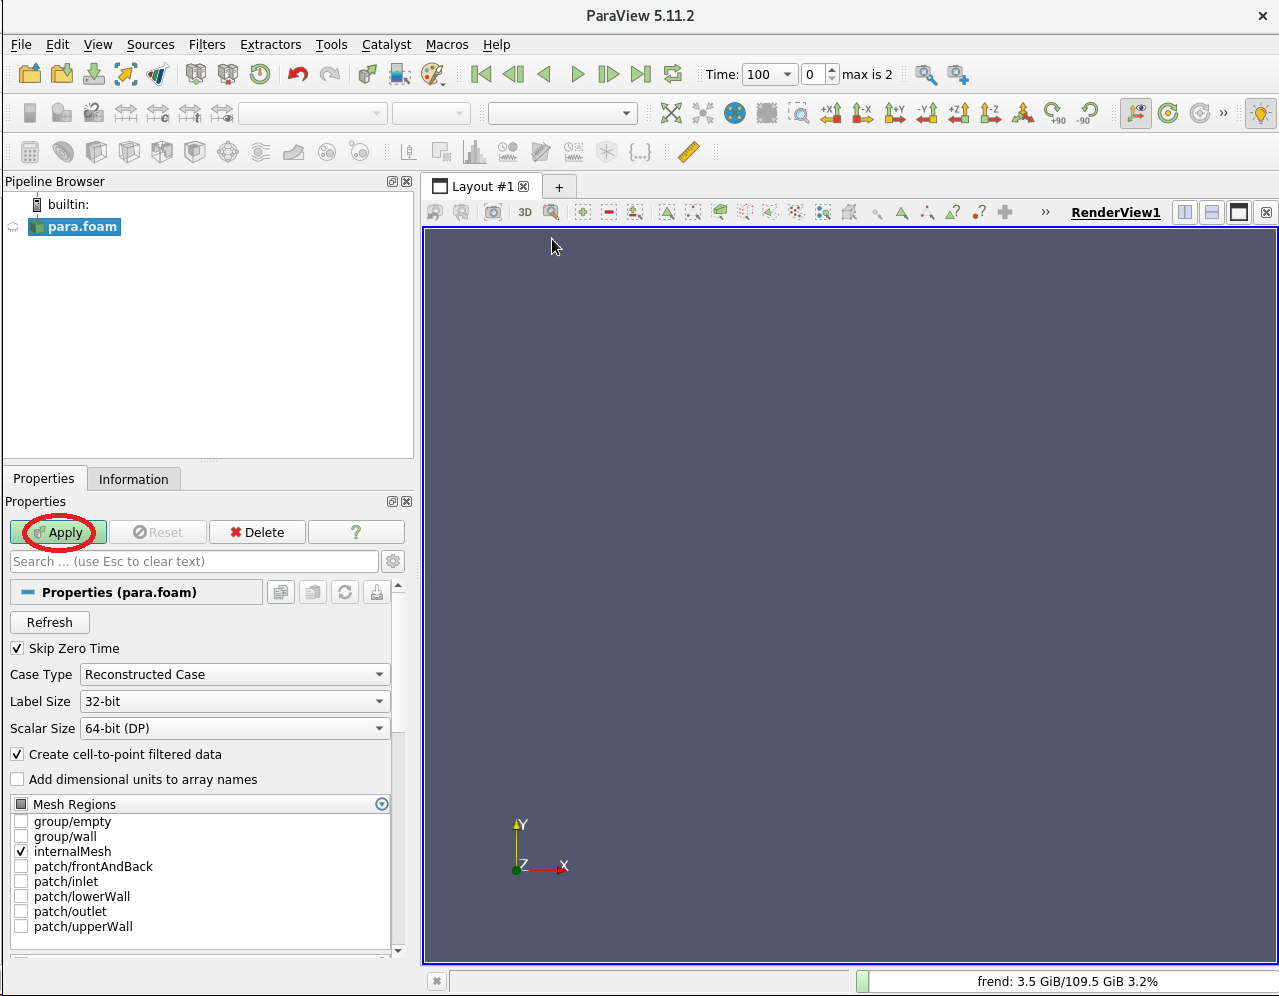Check the patch/inlet mesh region
This screenshot has width=1279, height=996.
pos(21,881)
